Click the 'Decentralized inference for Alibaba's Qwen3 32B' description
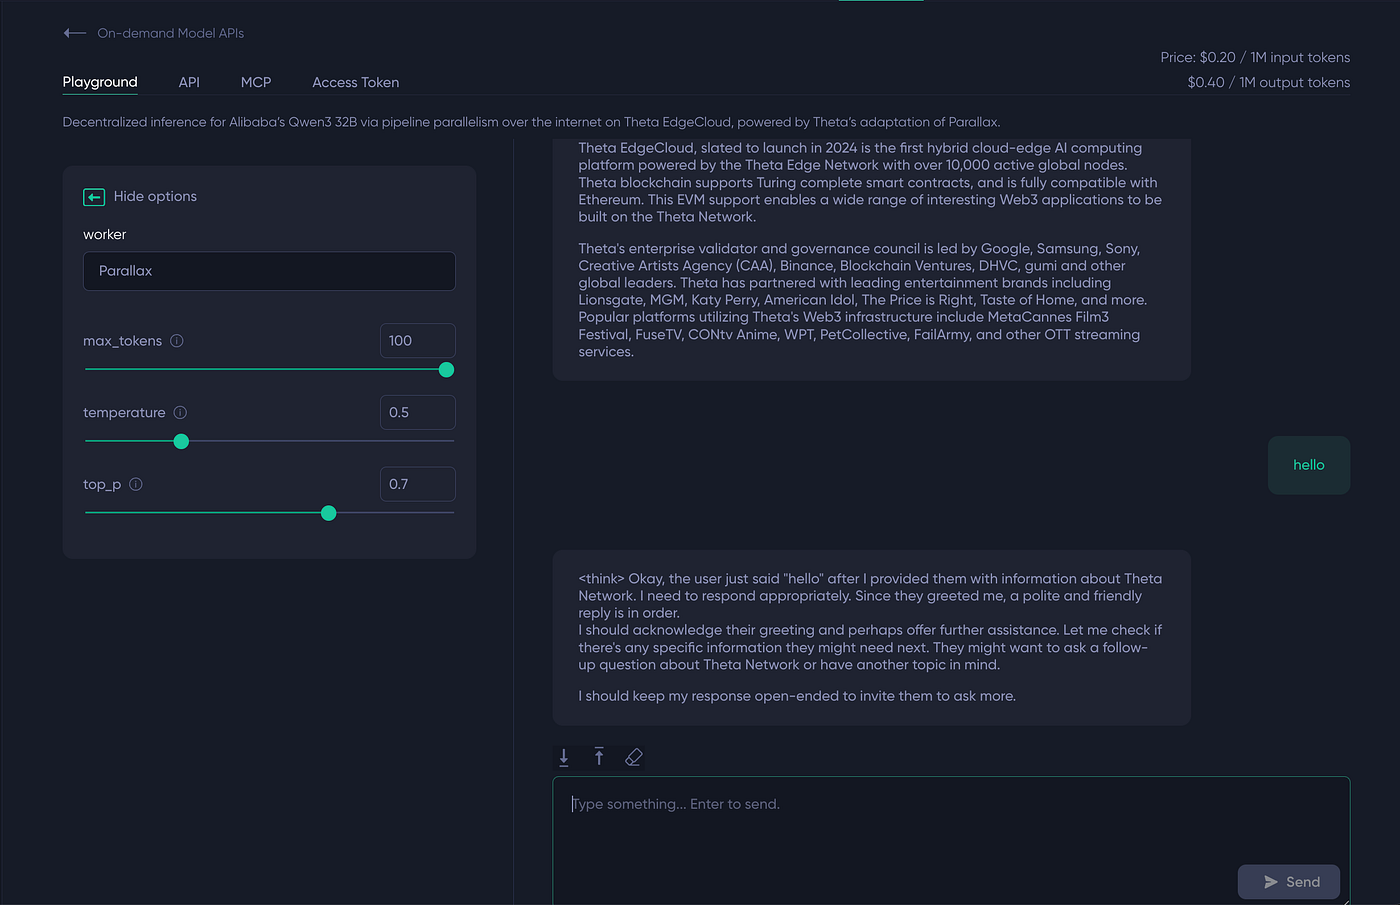 click(x=531, y=122)
